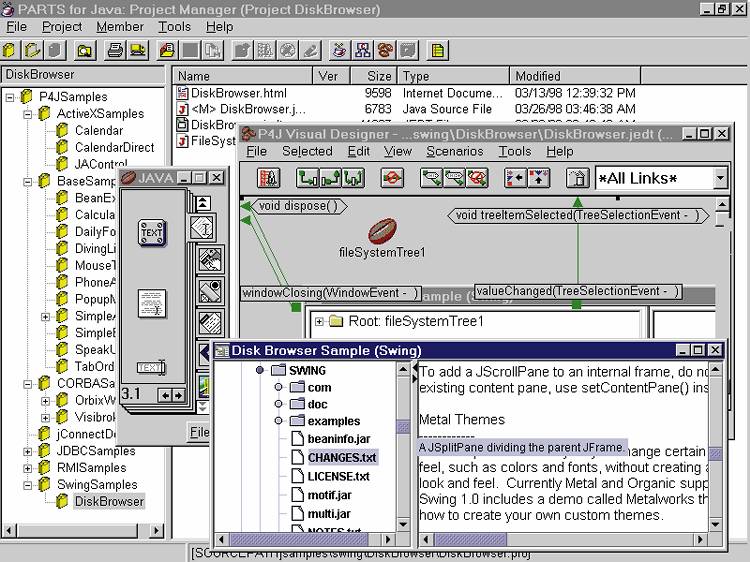This screenshot has width=750, height=562.
Task: Select the Calendar sample in project tree
Action: click(x=99, y=131)
